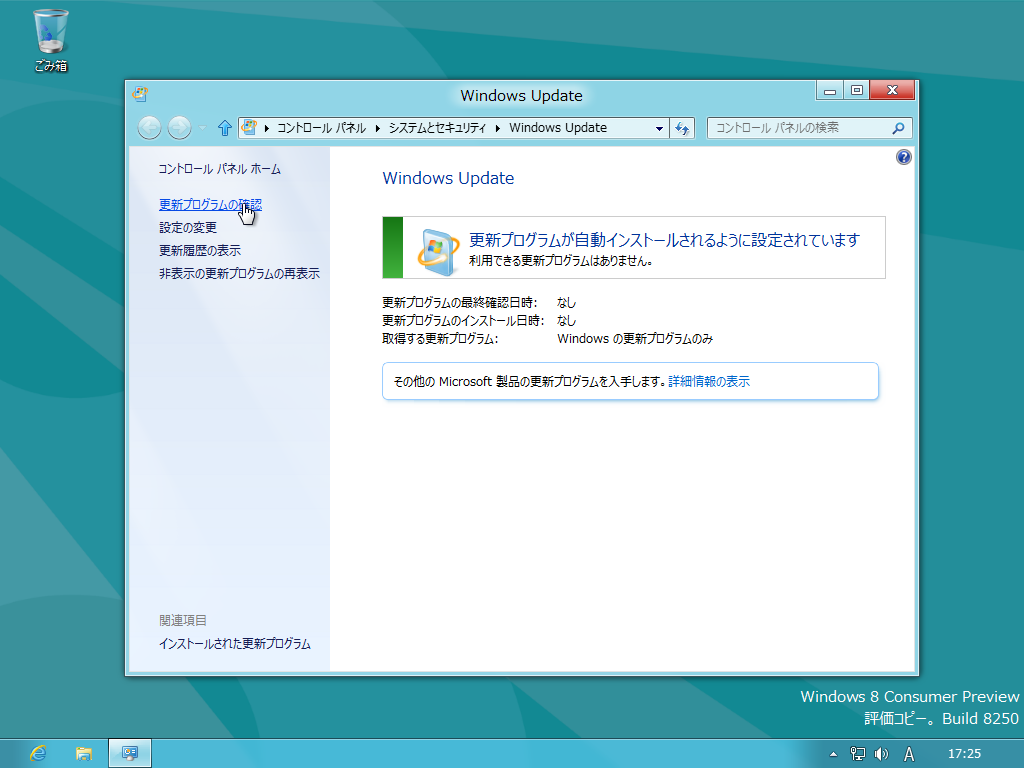Go forward with the Forward arrow button
This screenshot has height=768, width=1024.
tap(180, 128)
